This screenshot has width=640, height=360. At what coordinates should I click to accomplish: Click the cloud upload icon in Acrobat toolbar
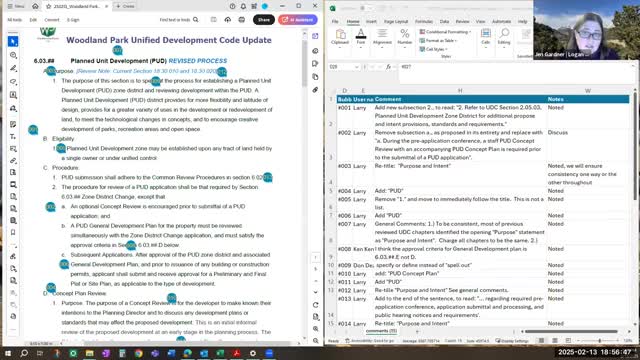[x=228, y=20]
